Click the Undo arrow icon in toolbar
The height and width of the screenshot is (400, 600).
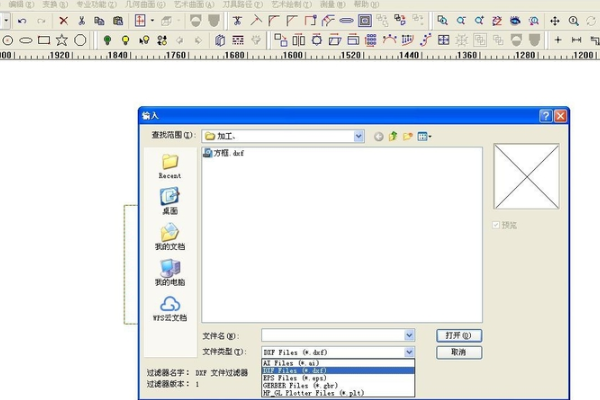(22, 21)
